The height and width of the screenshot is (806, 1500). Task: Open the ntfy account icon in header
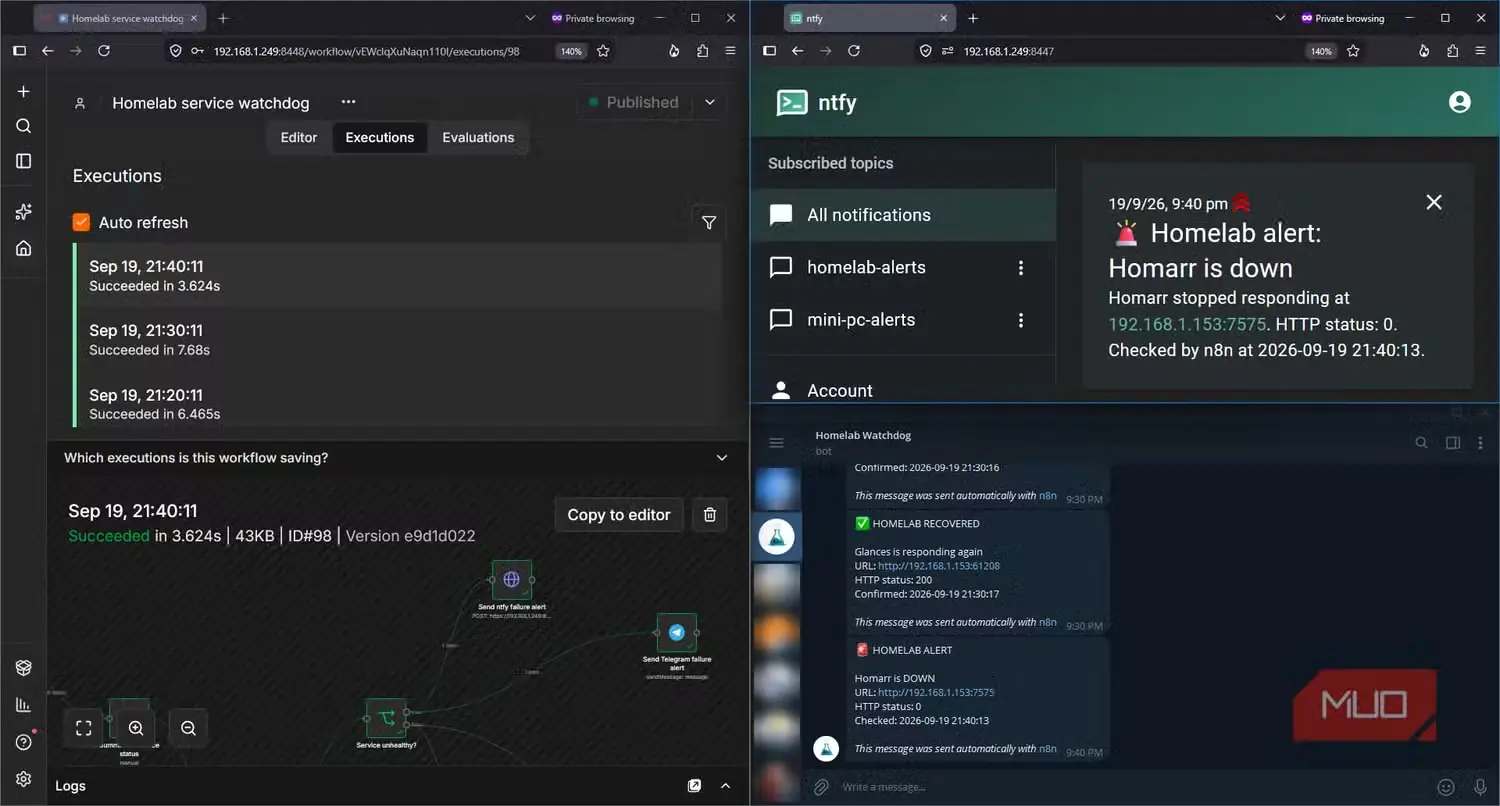point(1460,102)
